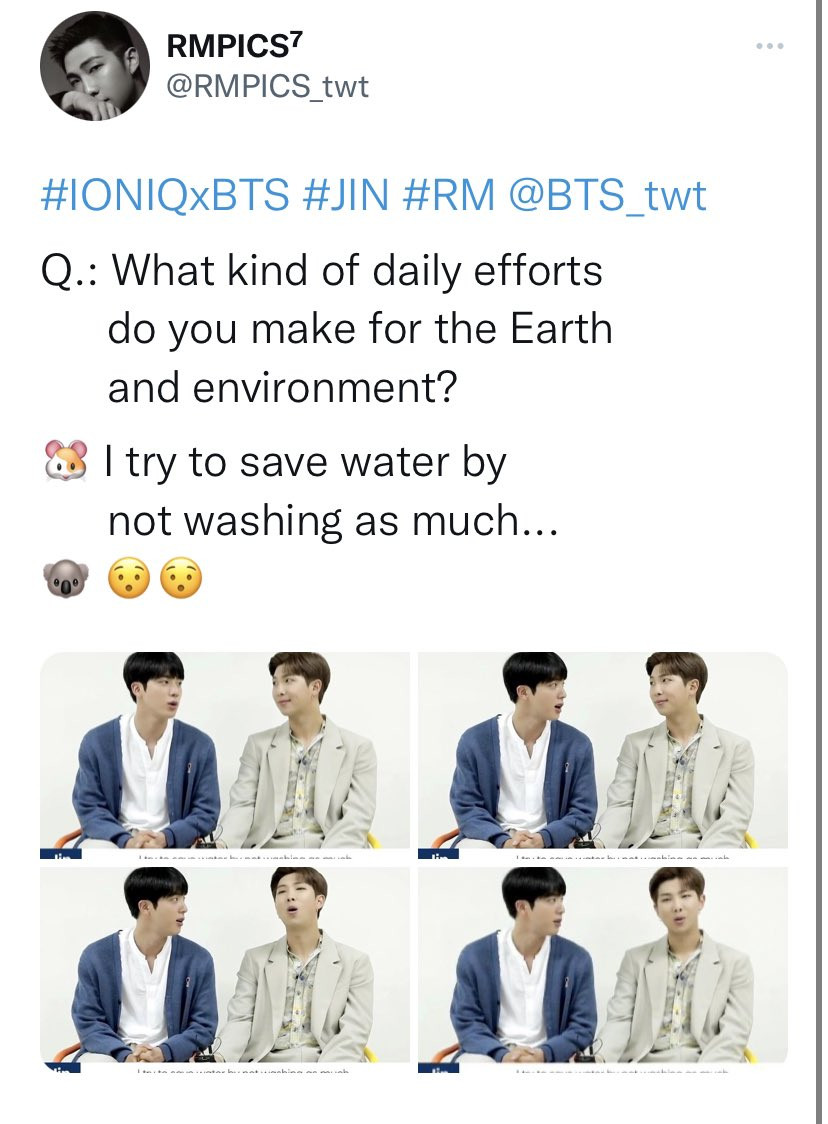The image size is (828, 1124).
Task: Open the #JIN hashtag
Action: [346, 195]
